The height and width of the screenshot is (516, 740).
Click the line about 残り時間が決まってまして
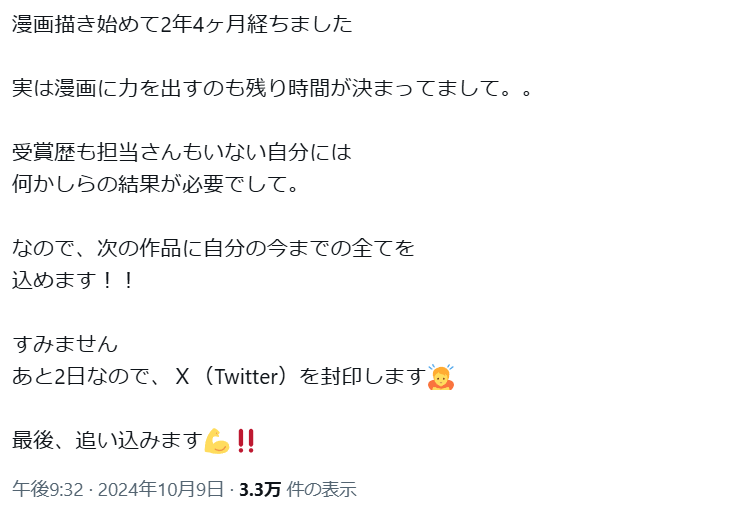click(272, 88)
